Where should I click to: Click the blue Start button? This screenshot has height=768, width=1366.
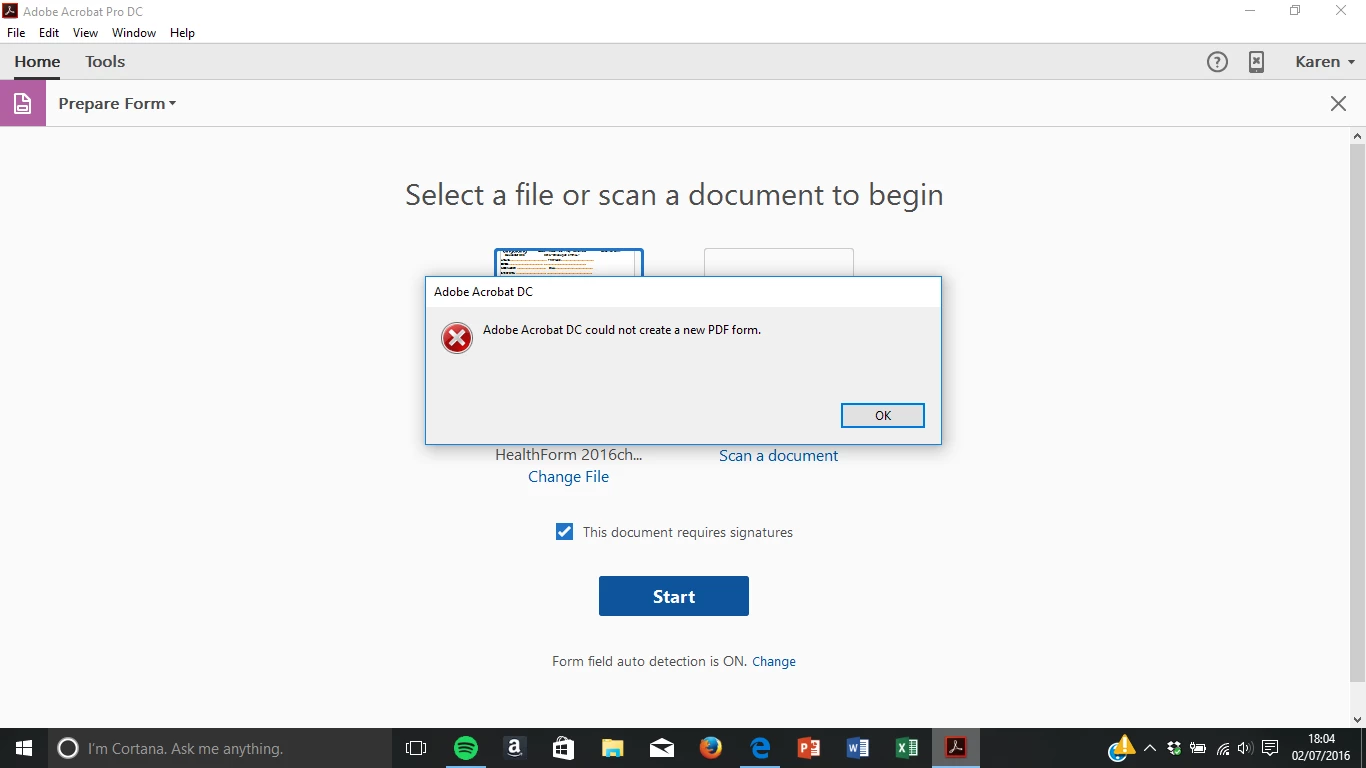coord(674,596)
